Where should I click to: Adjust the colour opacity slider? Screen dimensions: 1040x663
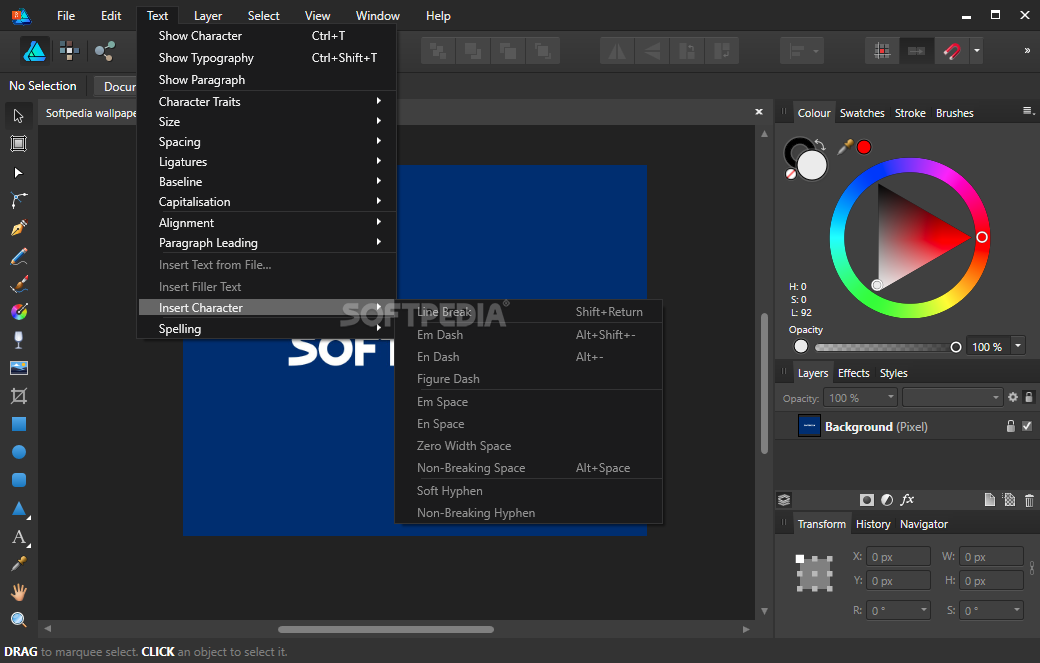point(885,347)
